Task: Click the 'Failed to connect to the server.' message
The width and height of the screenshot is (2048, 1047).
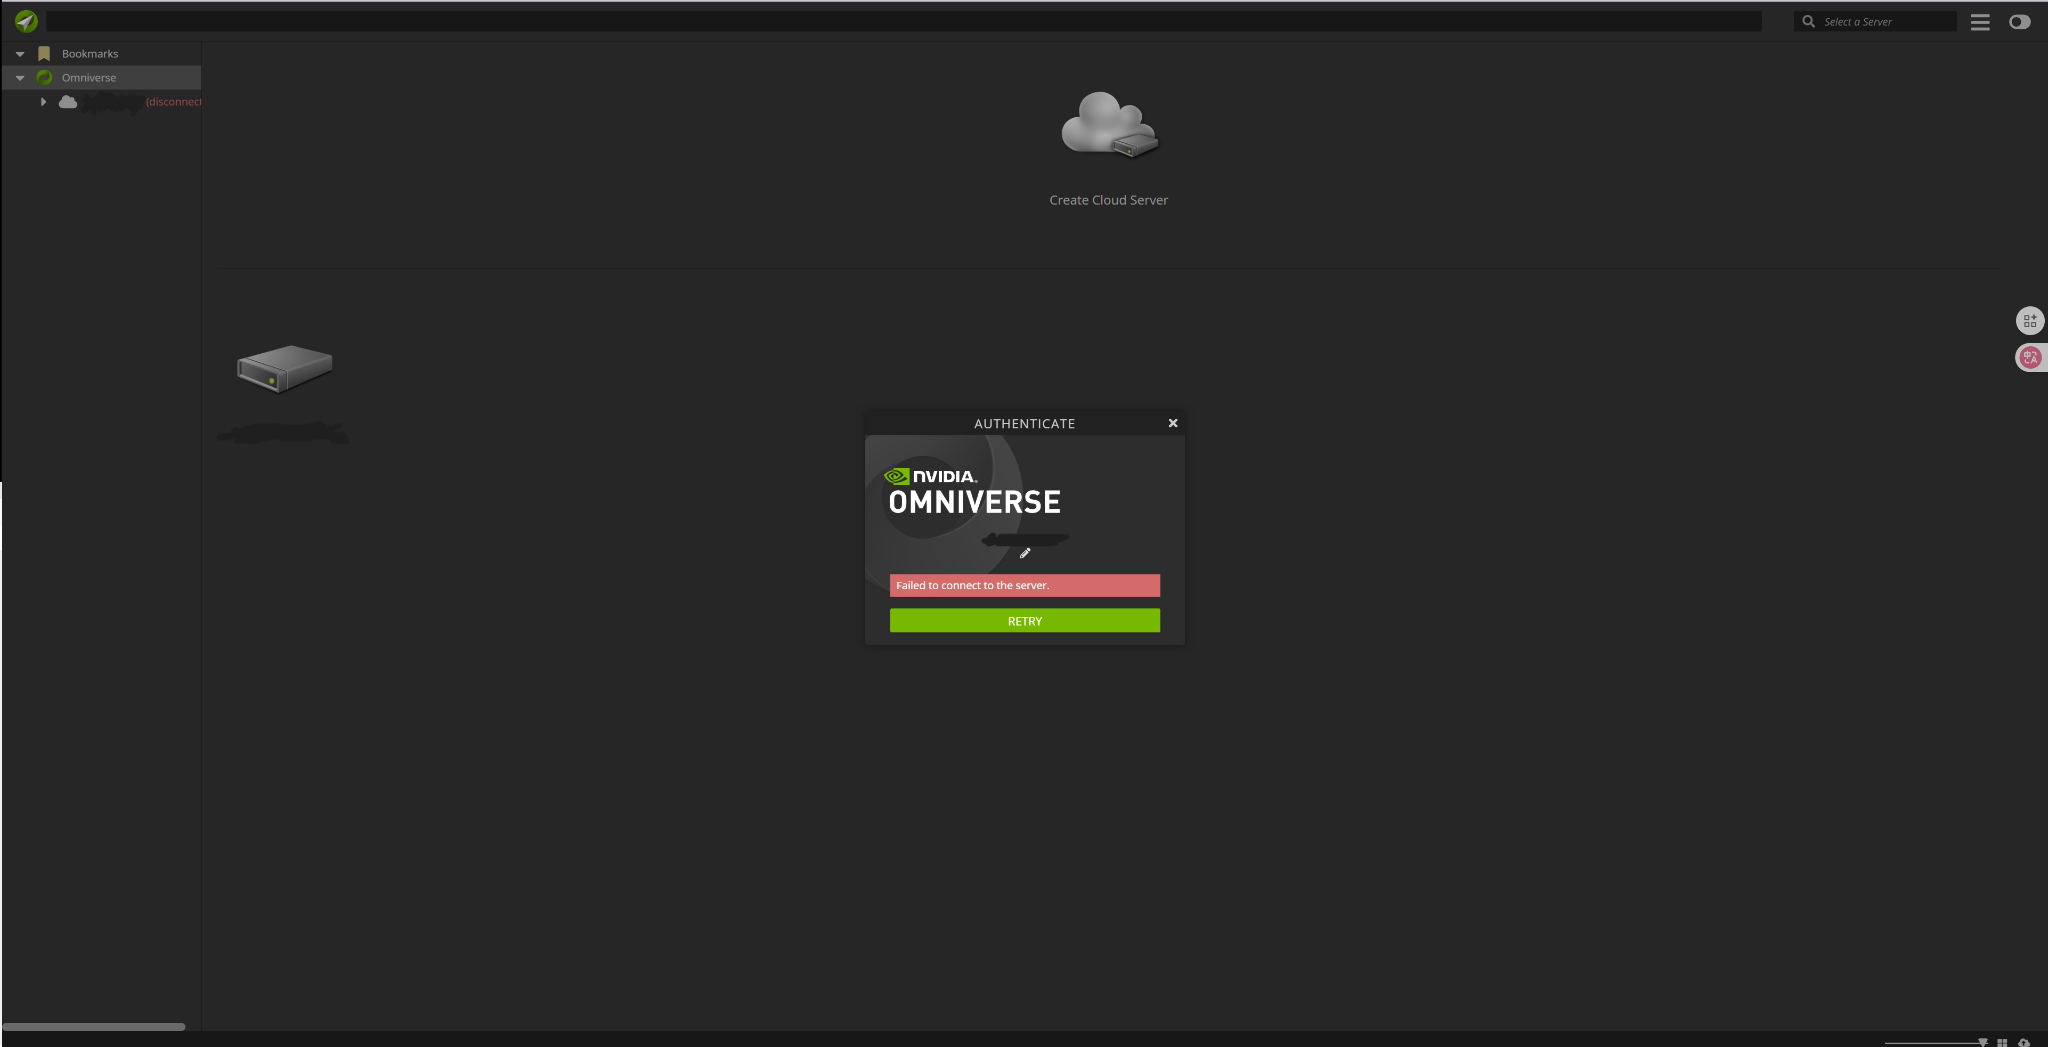Action: coord(972,586)
